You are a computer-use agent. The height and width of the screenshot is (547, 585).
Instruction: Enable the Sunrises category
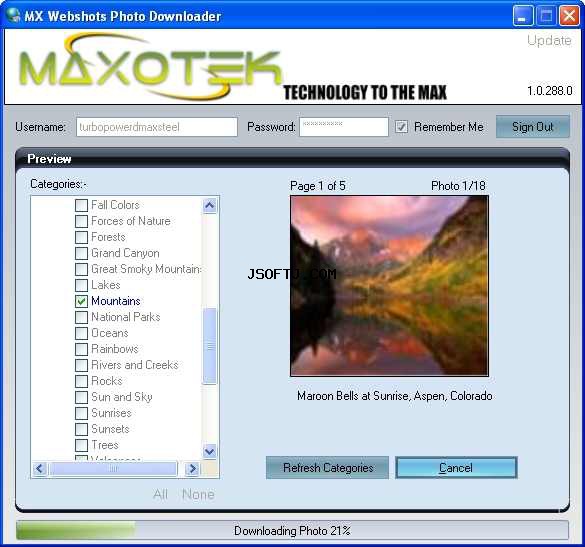coord(81,413)
